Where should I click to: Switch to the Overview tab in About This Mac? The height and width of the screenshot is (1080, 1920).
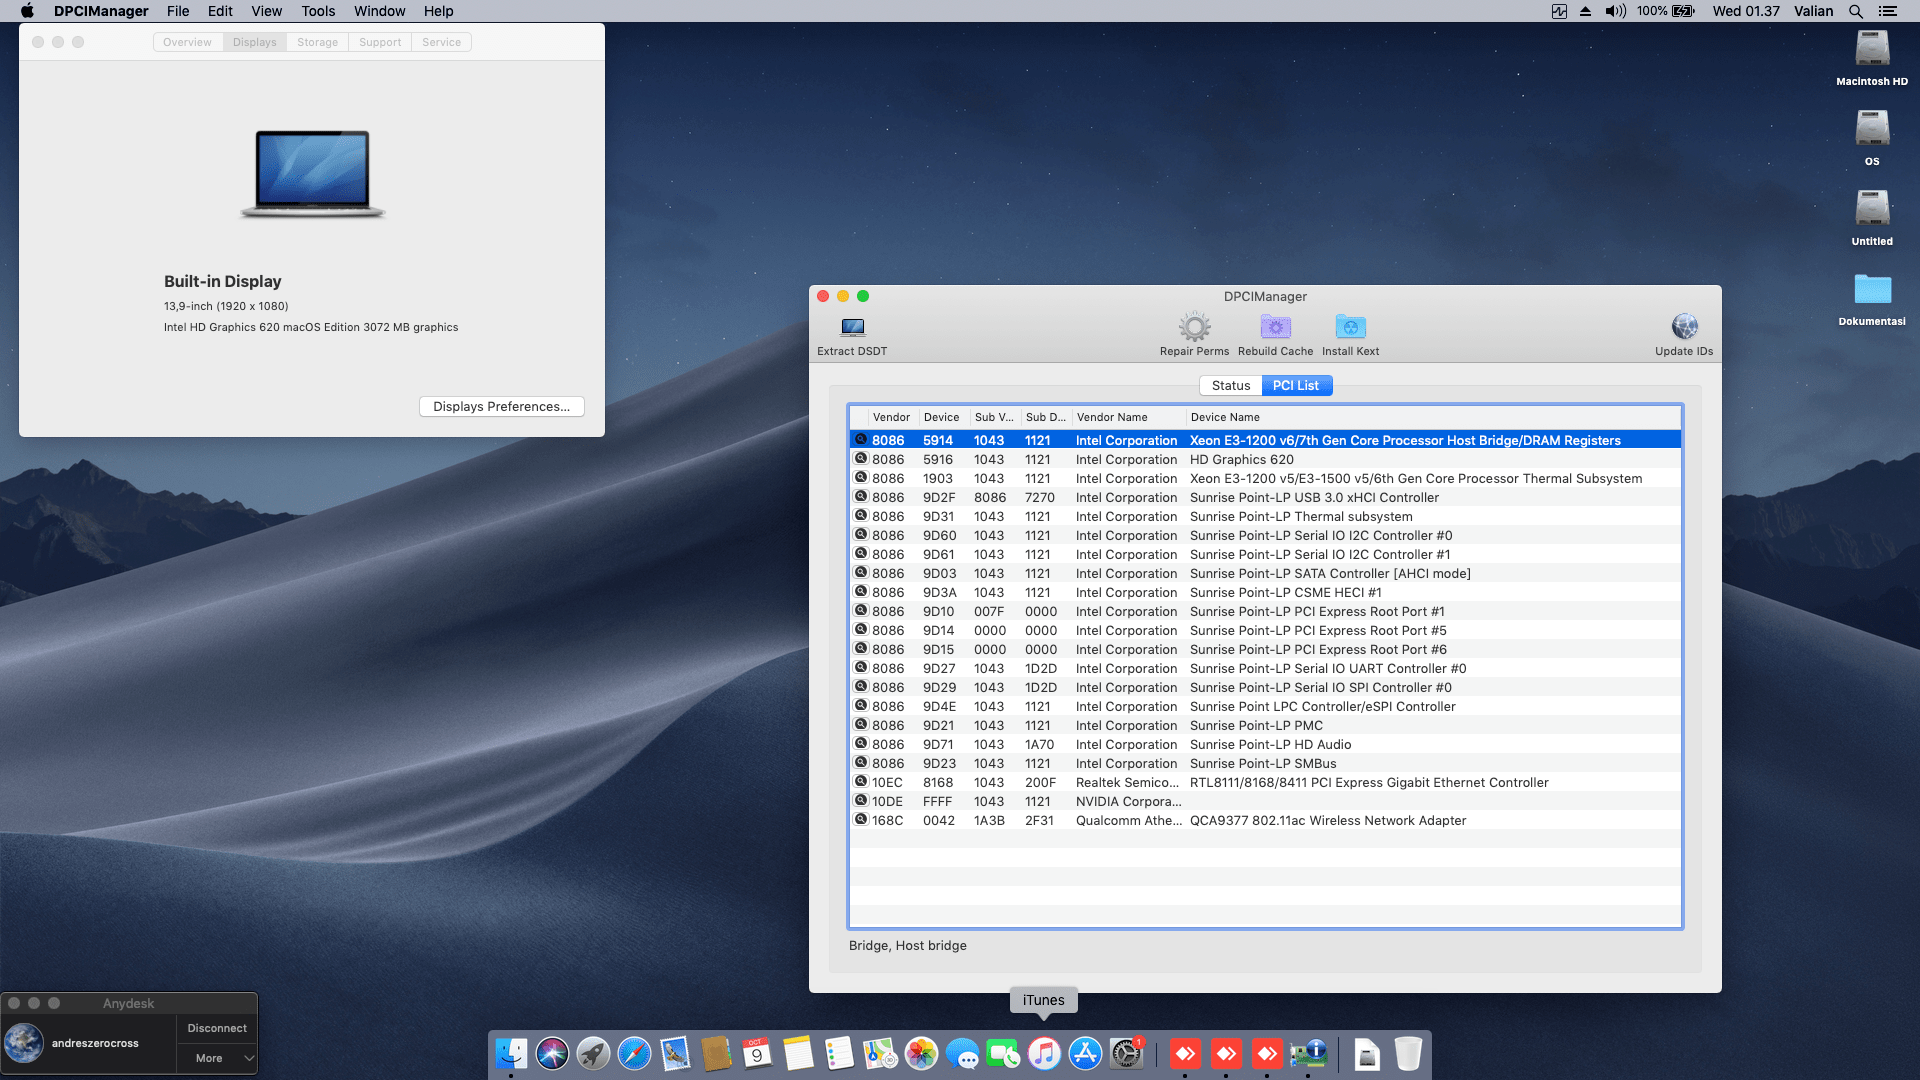187,42
